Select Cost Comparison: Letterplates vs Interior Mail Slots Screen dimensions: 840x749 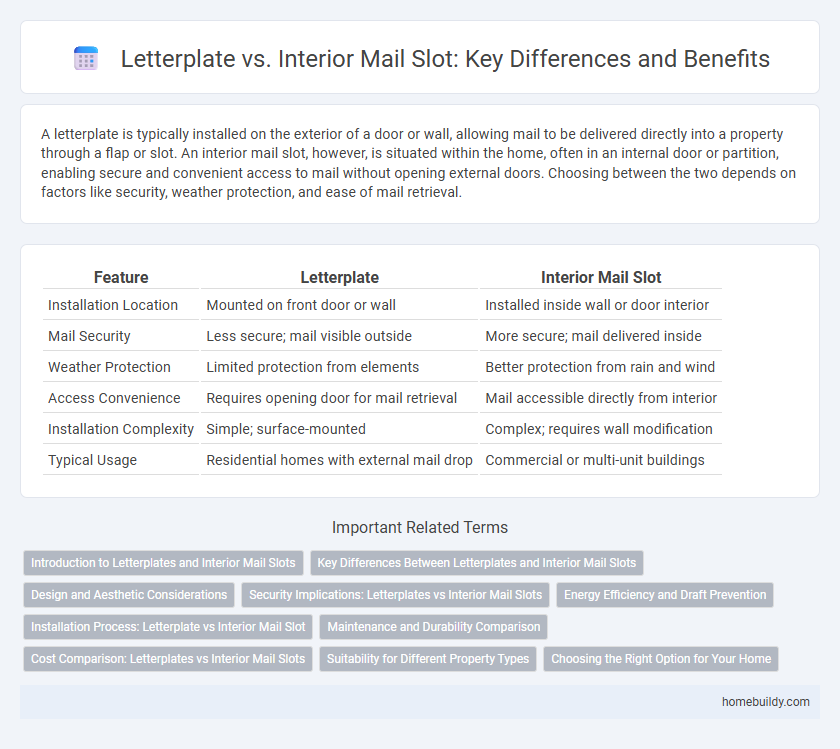click(x=167, y=659)
